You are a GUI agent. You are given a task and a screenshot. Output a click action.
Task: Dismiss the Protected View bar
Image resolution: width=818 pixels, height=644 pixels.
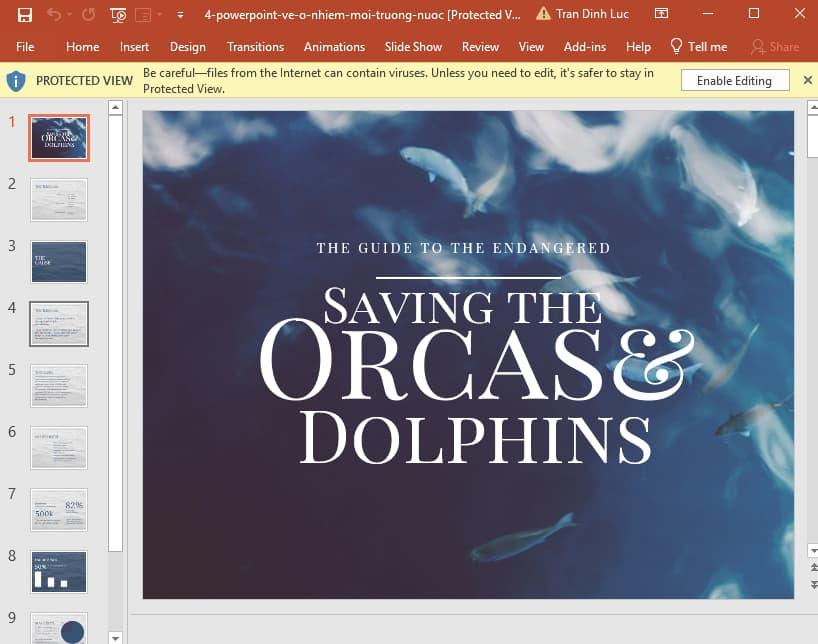pos(807,79)
